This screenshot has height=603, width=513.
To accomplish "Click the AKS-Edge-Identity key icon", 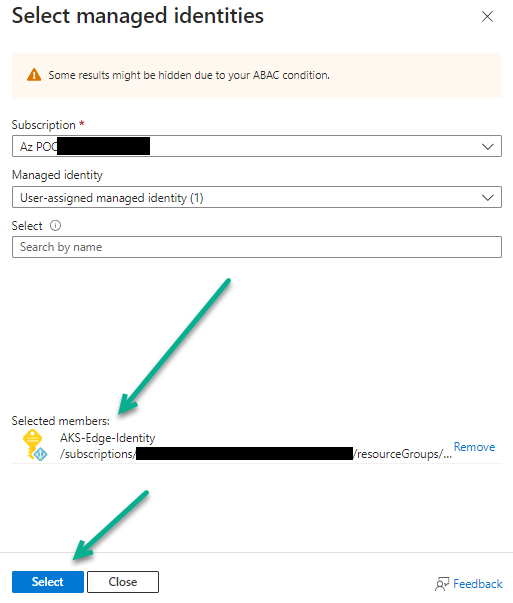I will pyautogui.click(x=35, y=445).
